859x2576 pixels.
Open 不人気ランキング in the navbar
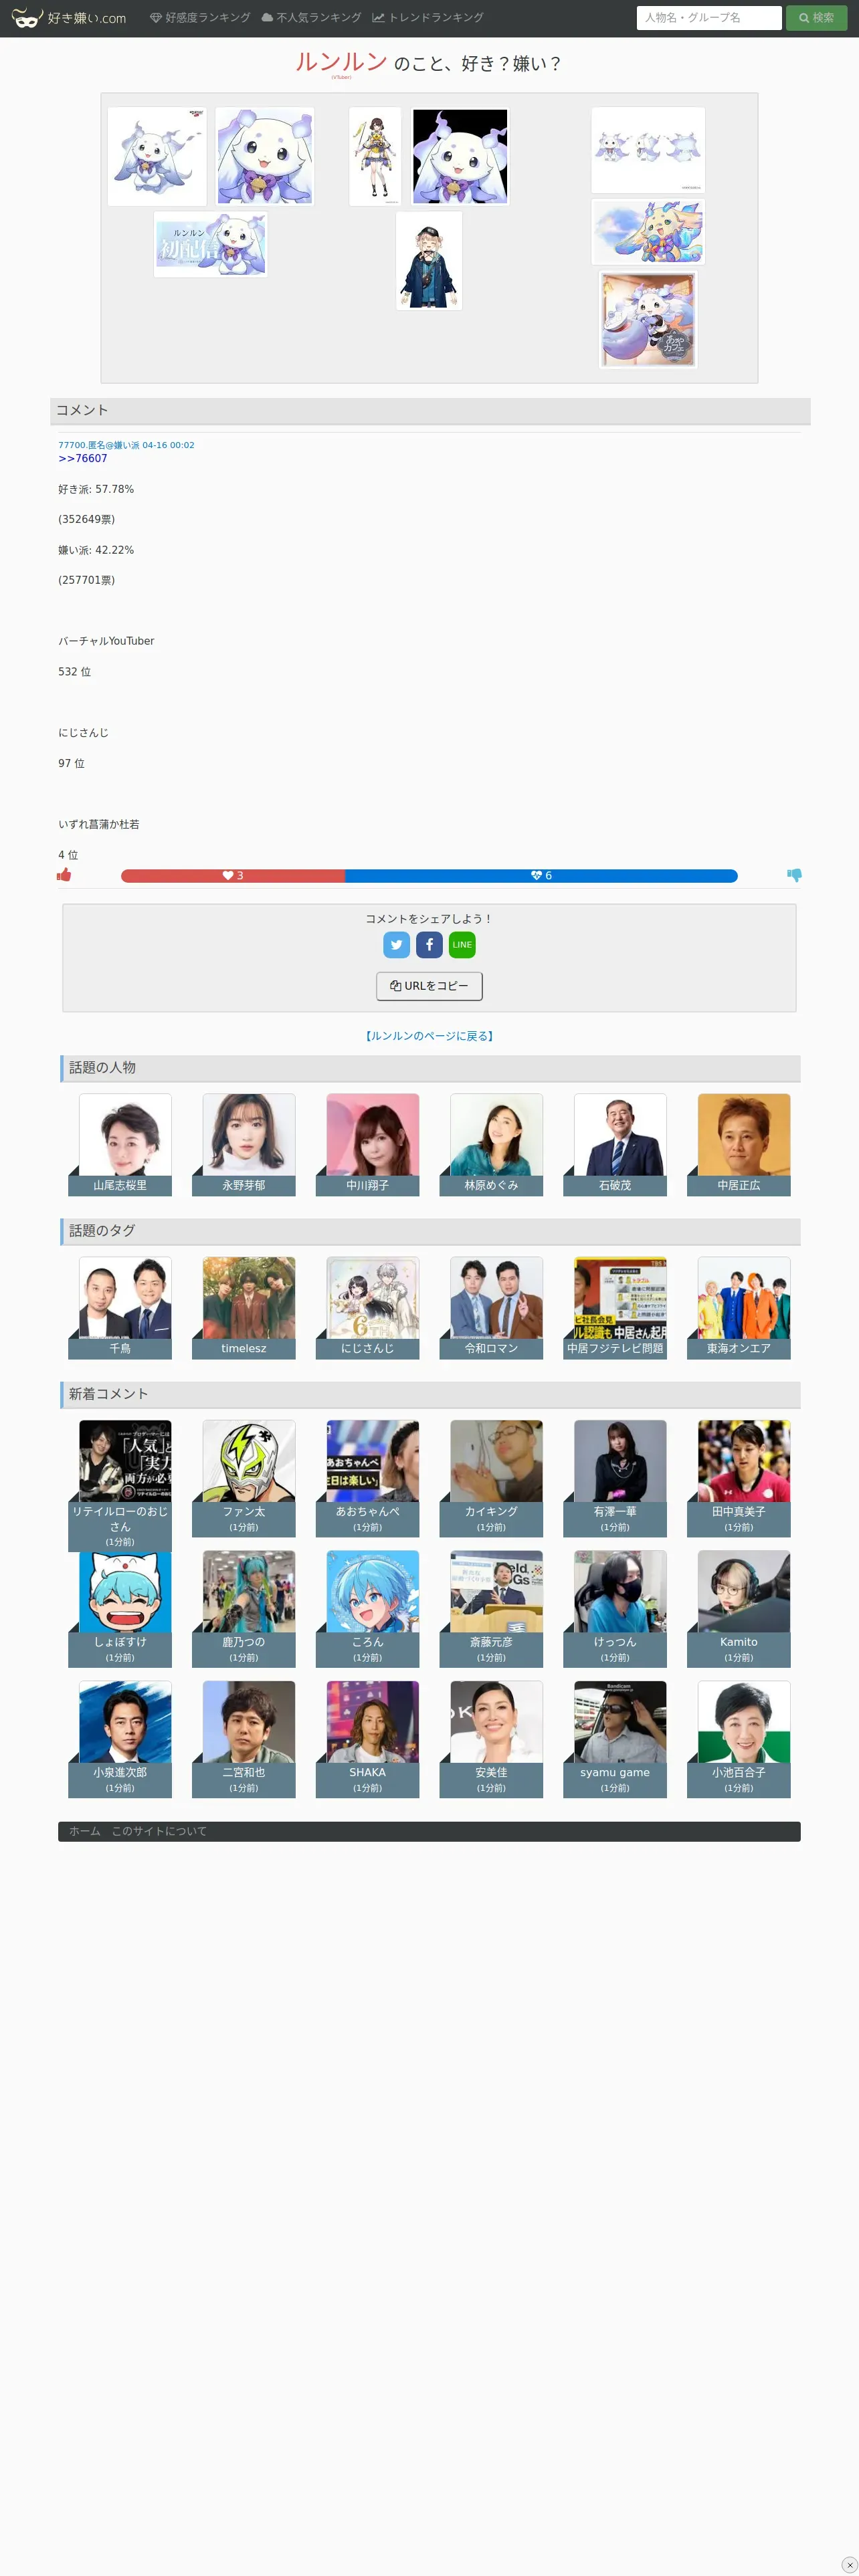tap(311, 18)
